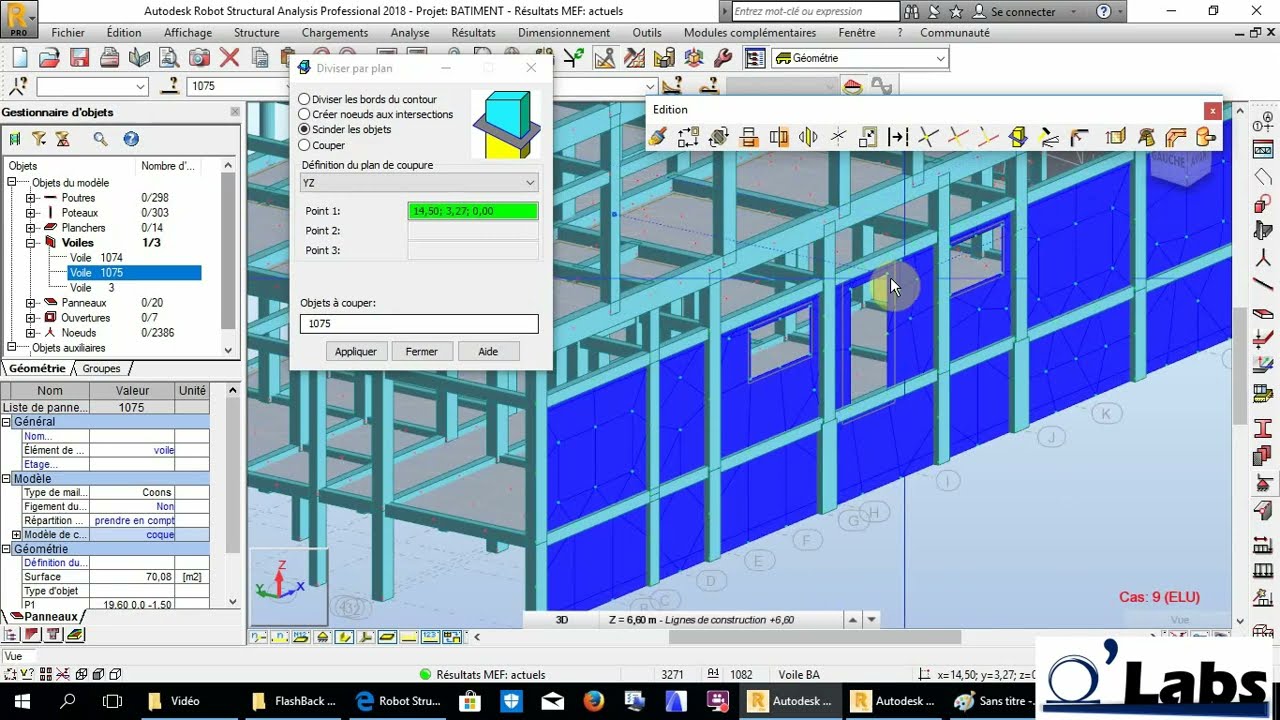Expand the Poutres tree node

pyautogui.click(x=31, y=198)
